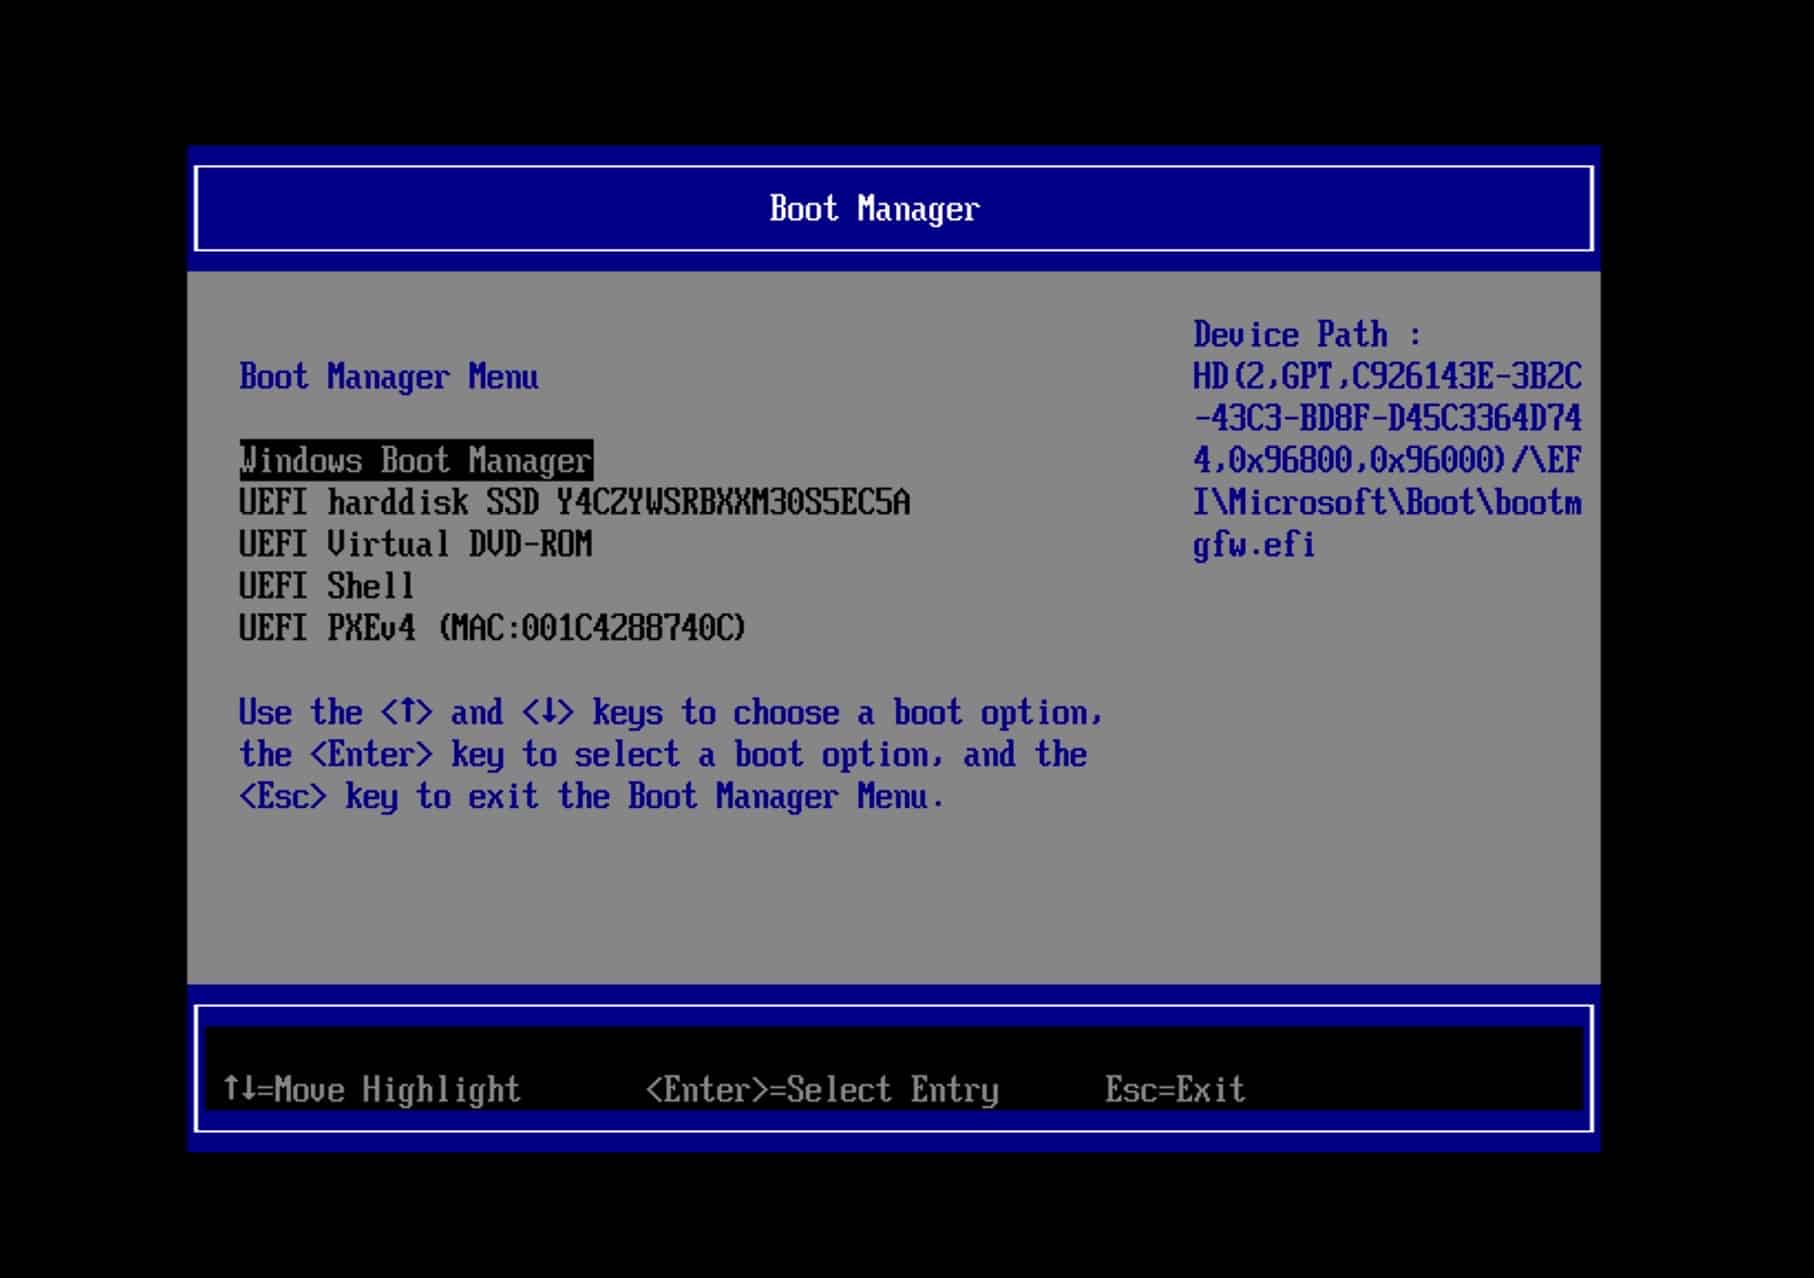This screenshot has width=1814, height=1278.
Task: Click the MAC address in PXEv4 entry
Action: pyautogui.click(x=592, y=628)
